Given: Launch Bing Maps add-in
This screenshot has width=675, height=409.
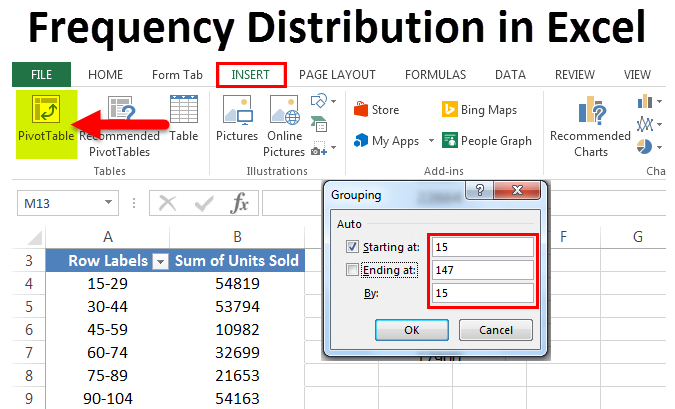Looking at the screenshot, I should click(x=479, y=110).
